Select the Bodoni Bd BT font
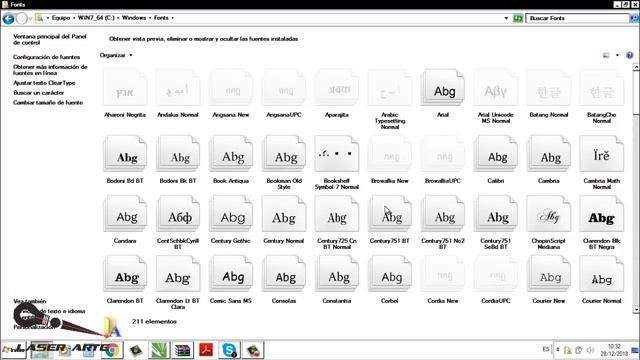640x360 pixels. [125, 153]
